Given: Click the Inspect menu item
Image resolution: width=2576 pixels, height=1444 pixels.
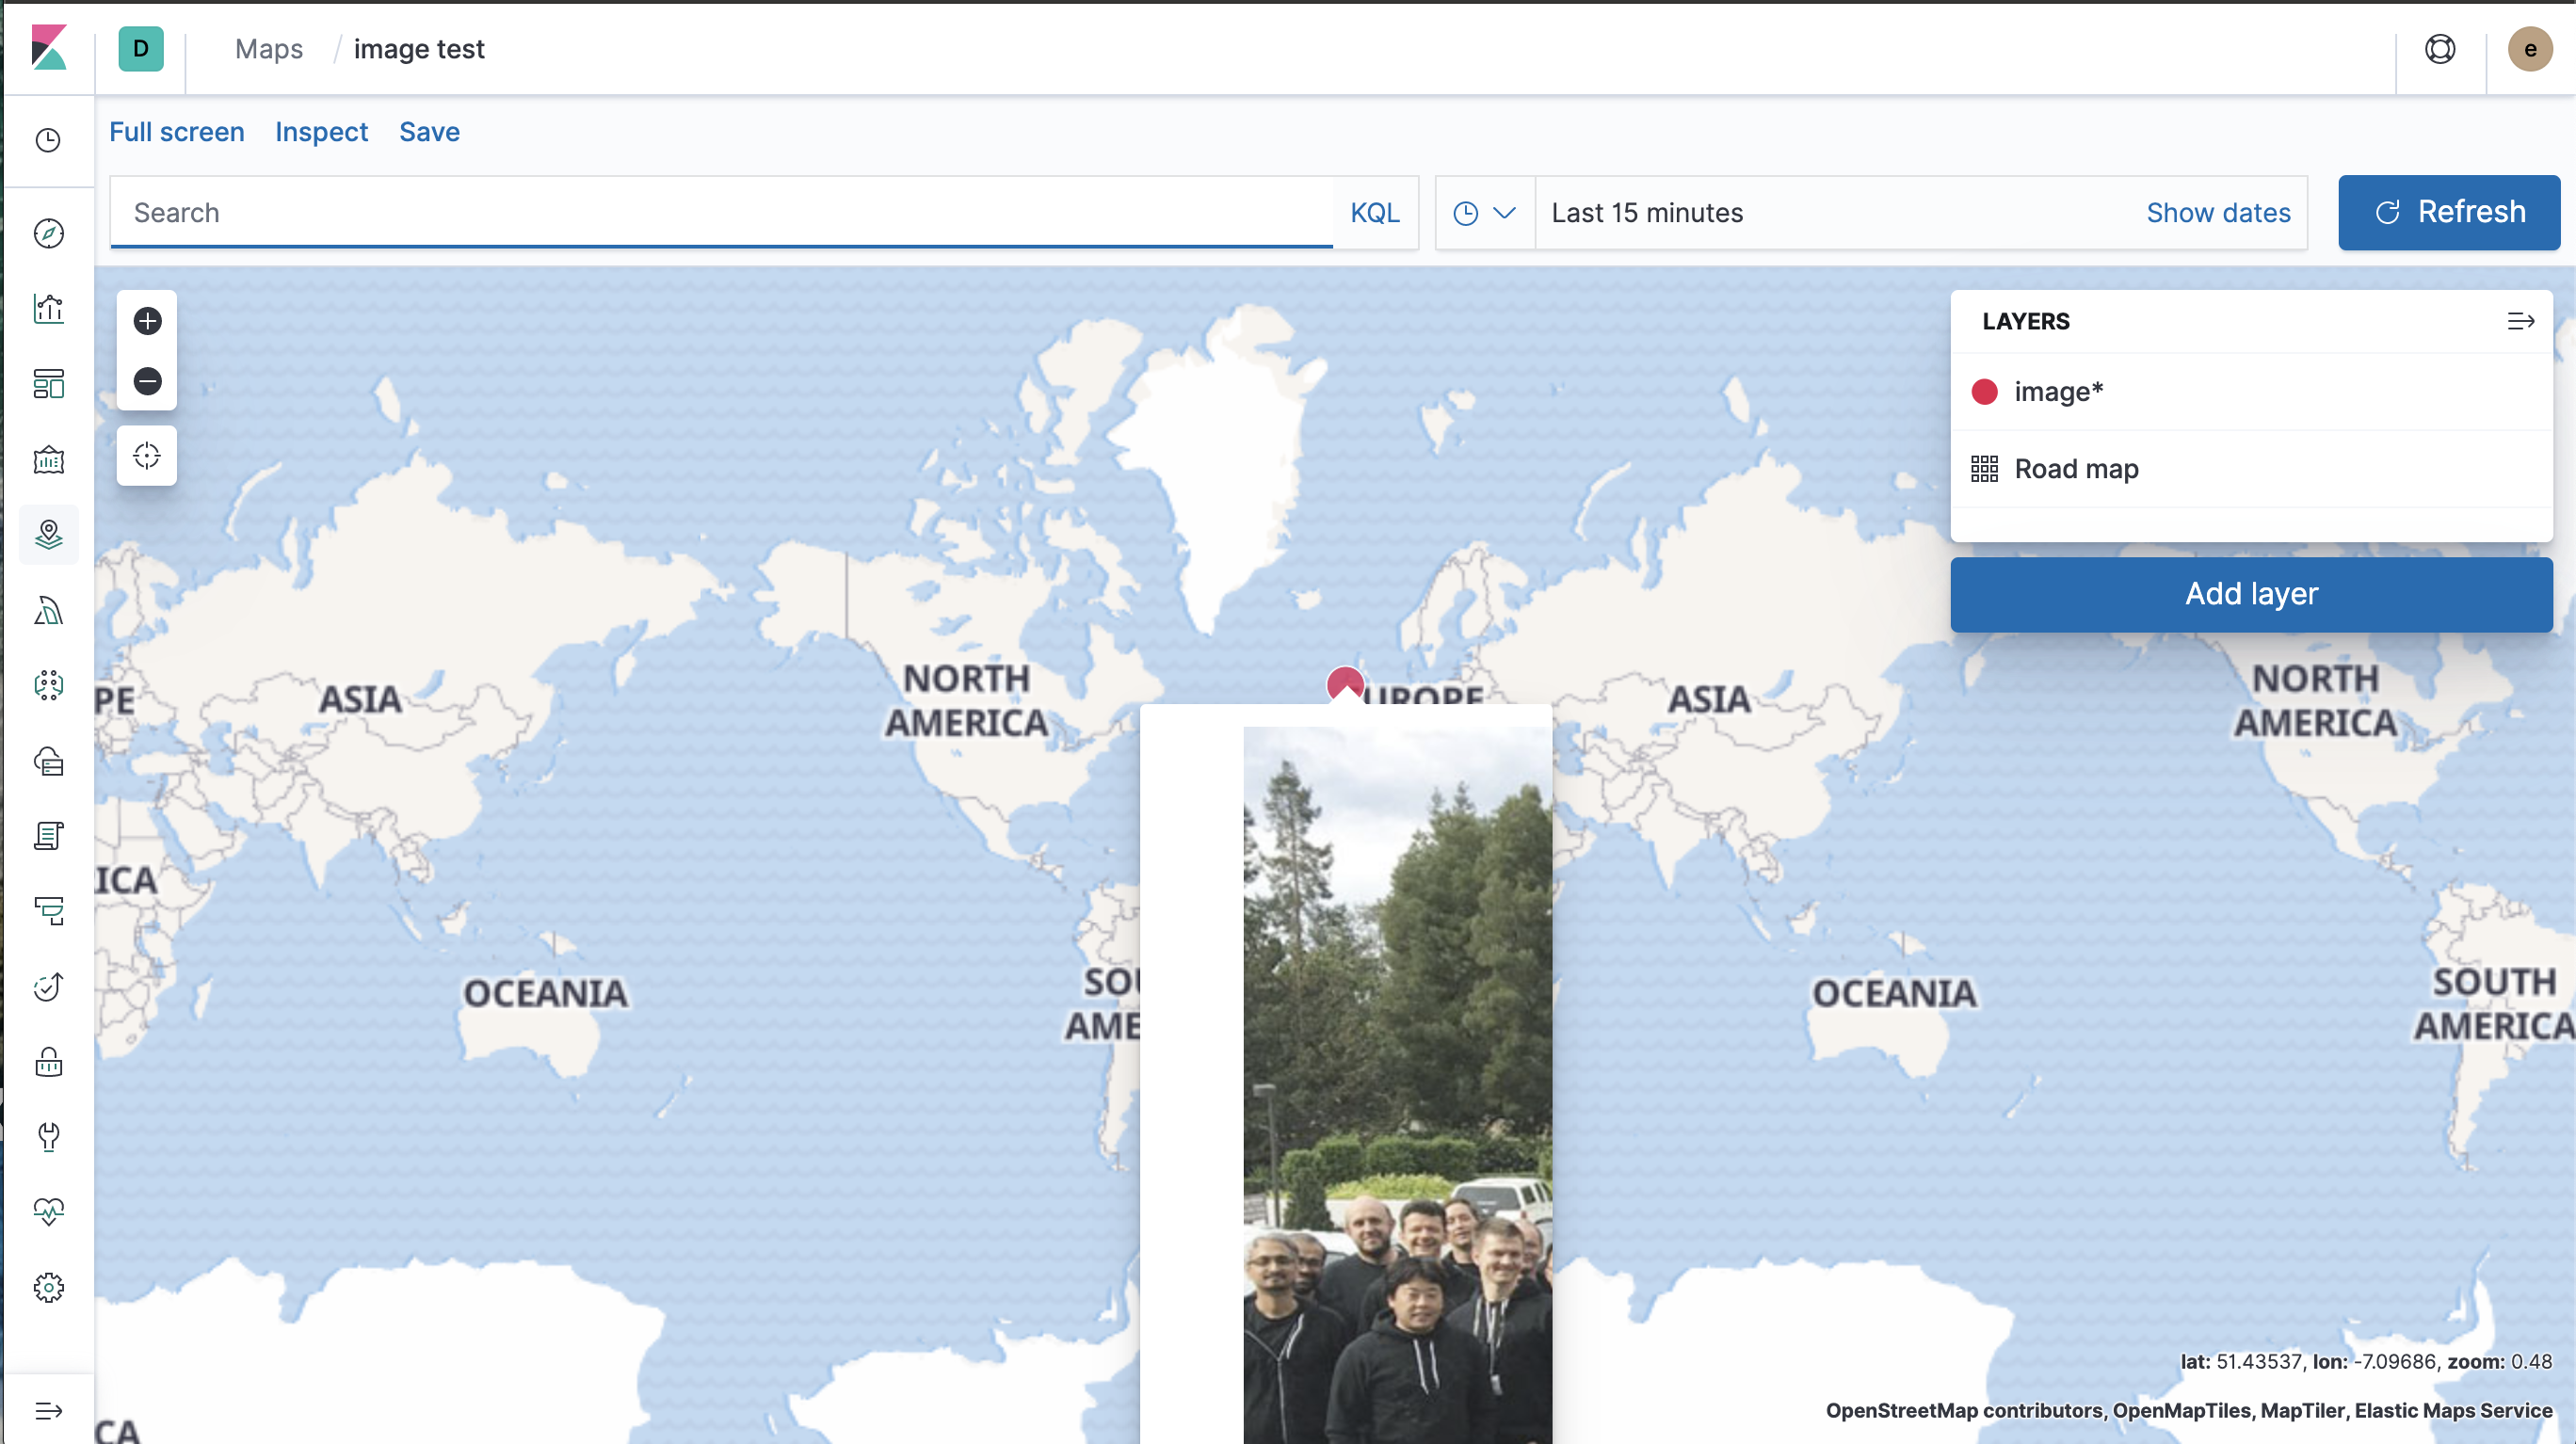Looking at the screenshot, I should (x=321, y=132).
